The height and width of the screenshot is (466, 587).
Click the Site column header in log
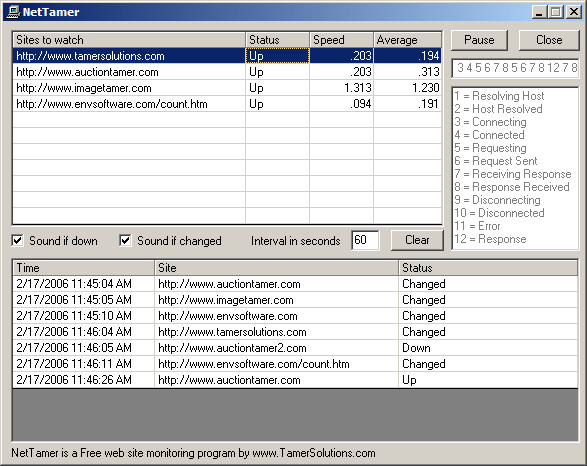click(277, 268)
